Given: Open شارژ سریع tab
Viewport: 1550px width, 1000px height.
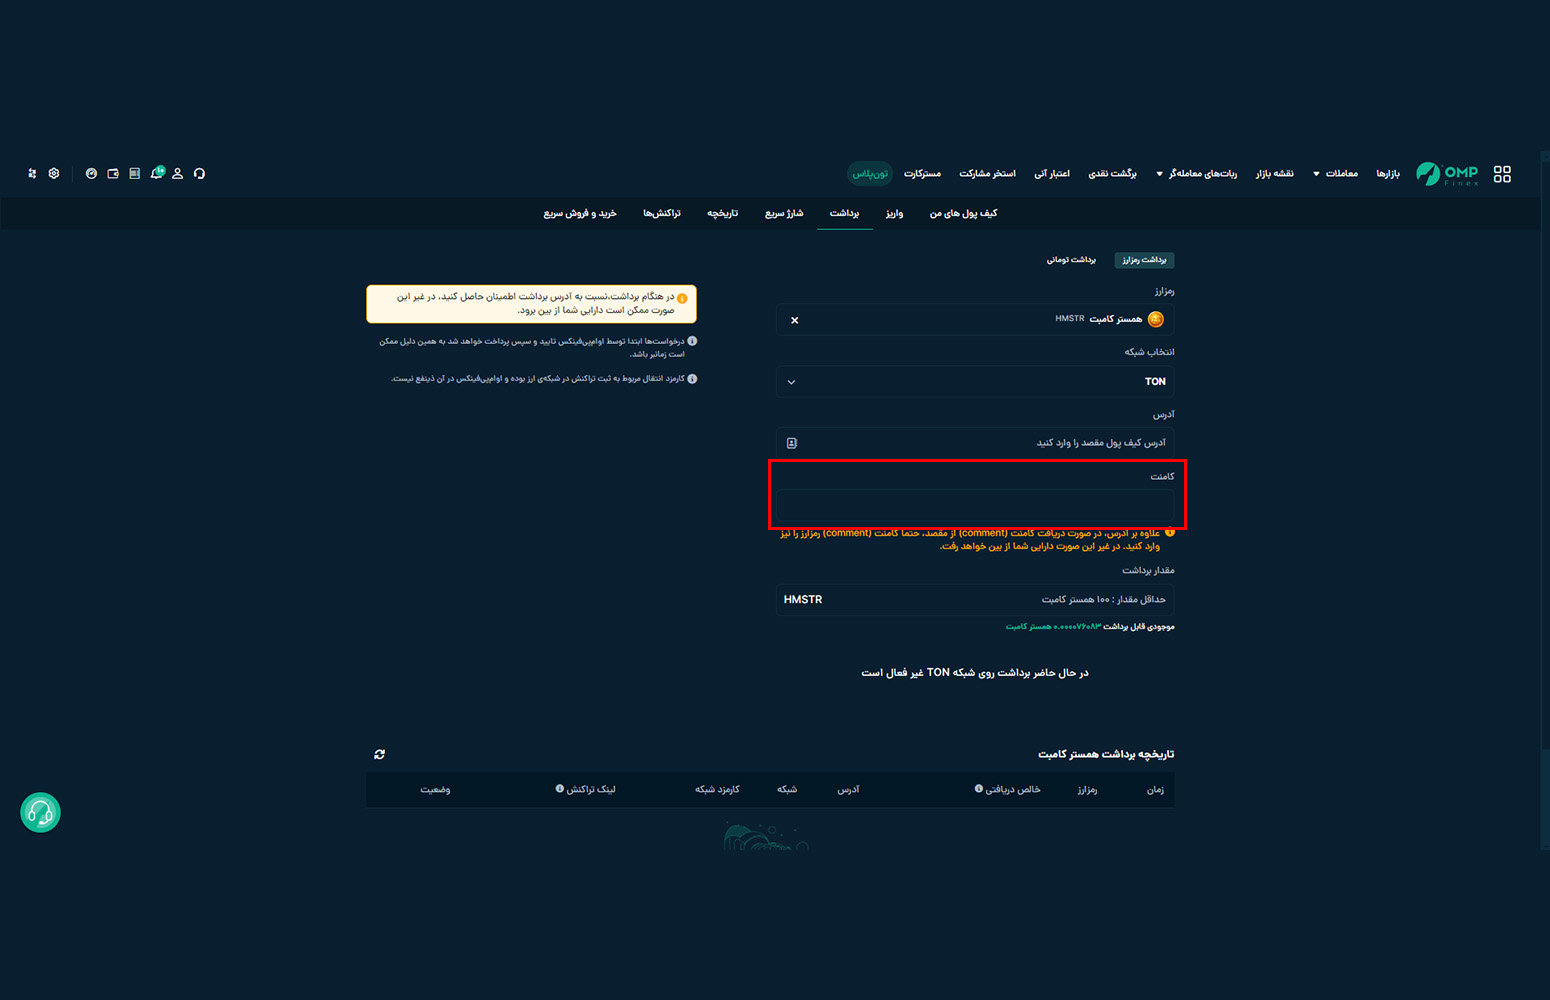Looking at the screenshot, I should [784, 214].
